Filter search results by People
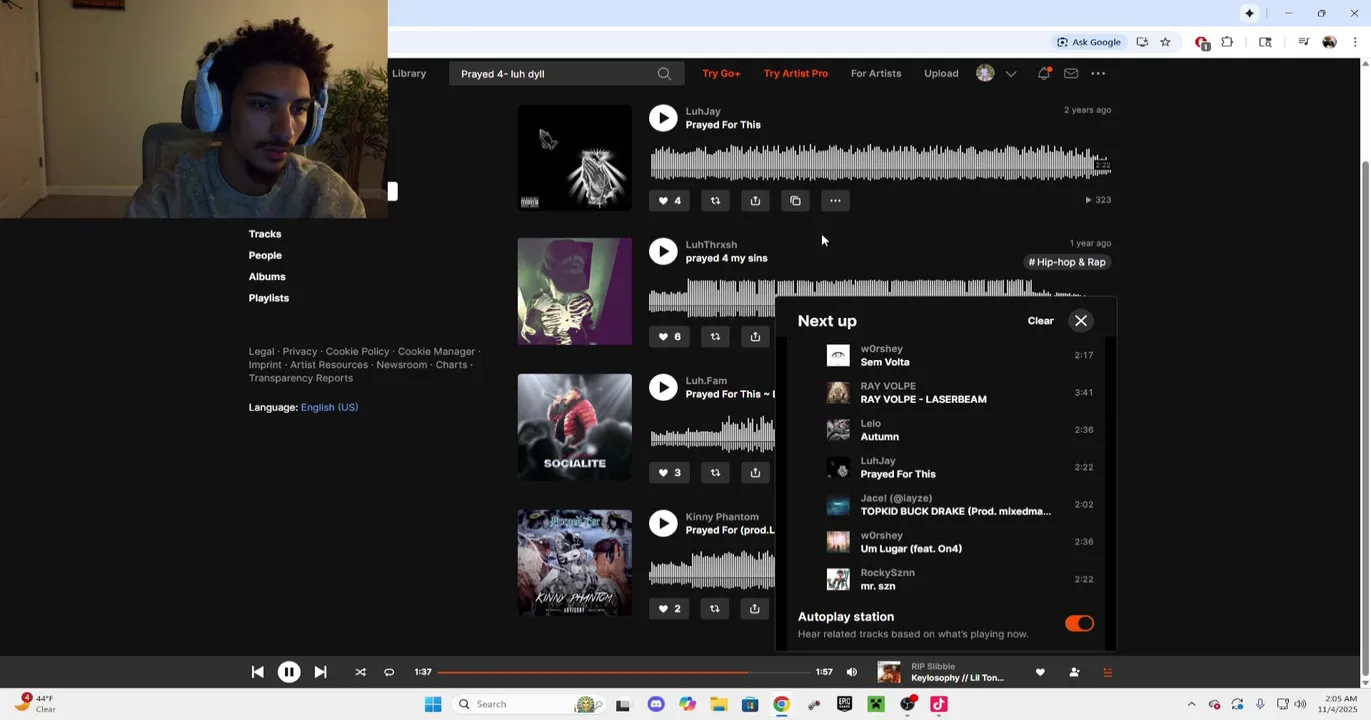Viewport: 1371px width, 720px height. pyautogui.click(x=265, y=255)
